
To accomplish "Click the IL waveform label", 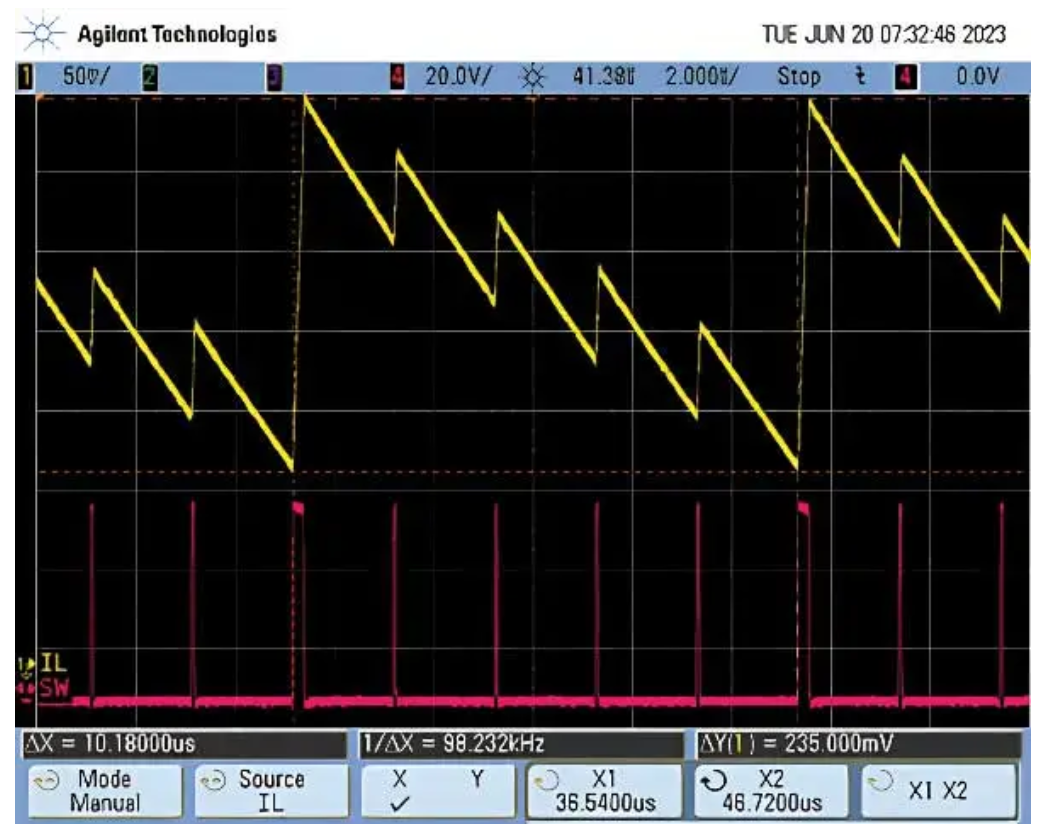I will 54,663.
